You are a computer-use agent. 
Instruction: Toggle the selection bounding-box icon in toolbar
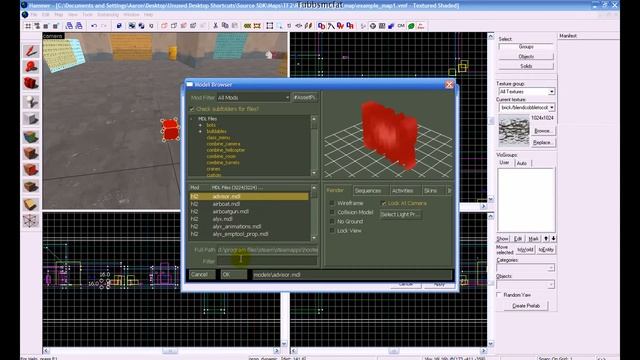(270, 26)
